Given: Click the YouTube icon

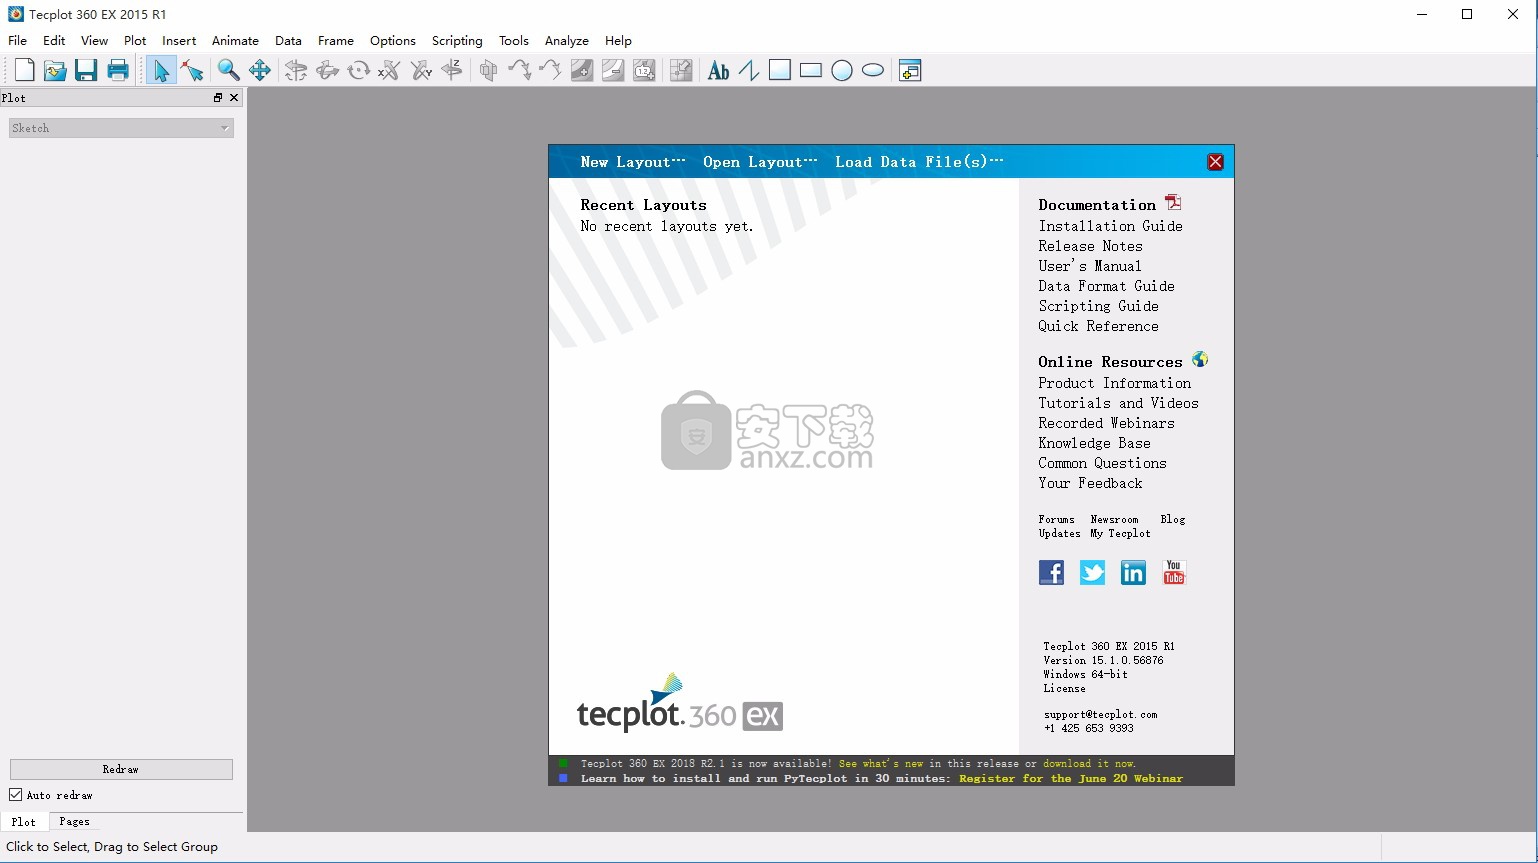Looking at the screenshot, I should coord(1174,572).
